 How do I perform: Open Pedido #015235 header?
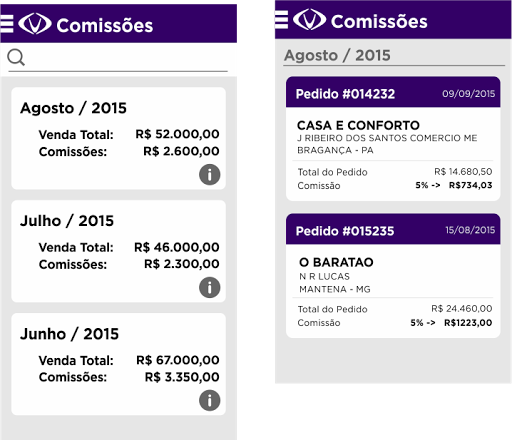(x=393, y=229)
